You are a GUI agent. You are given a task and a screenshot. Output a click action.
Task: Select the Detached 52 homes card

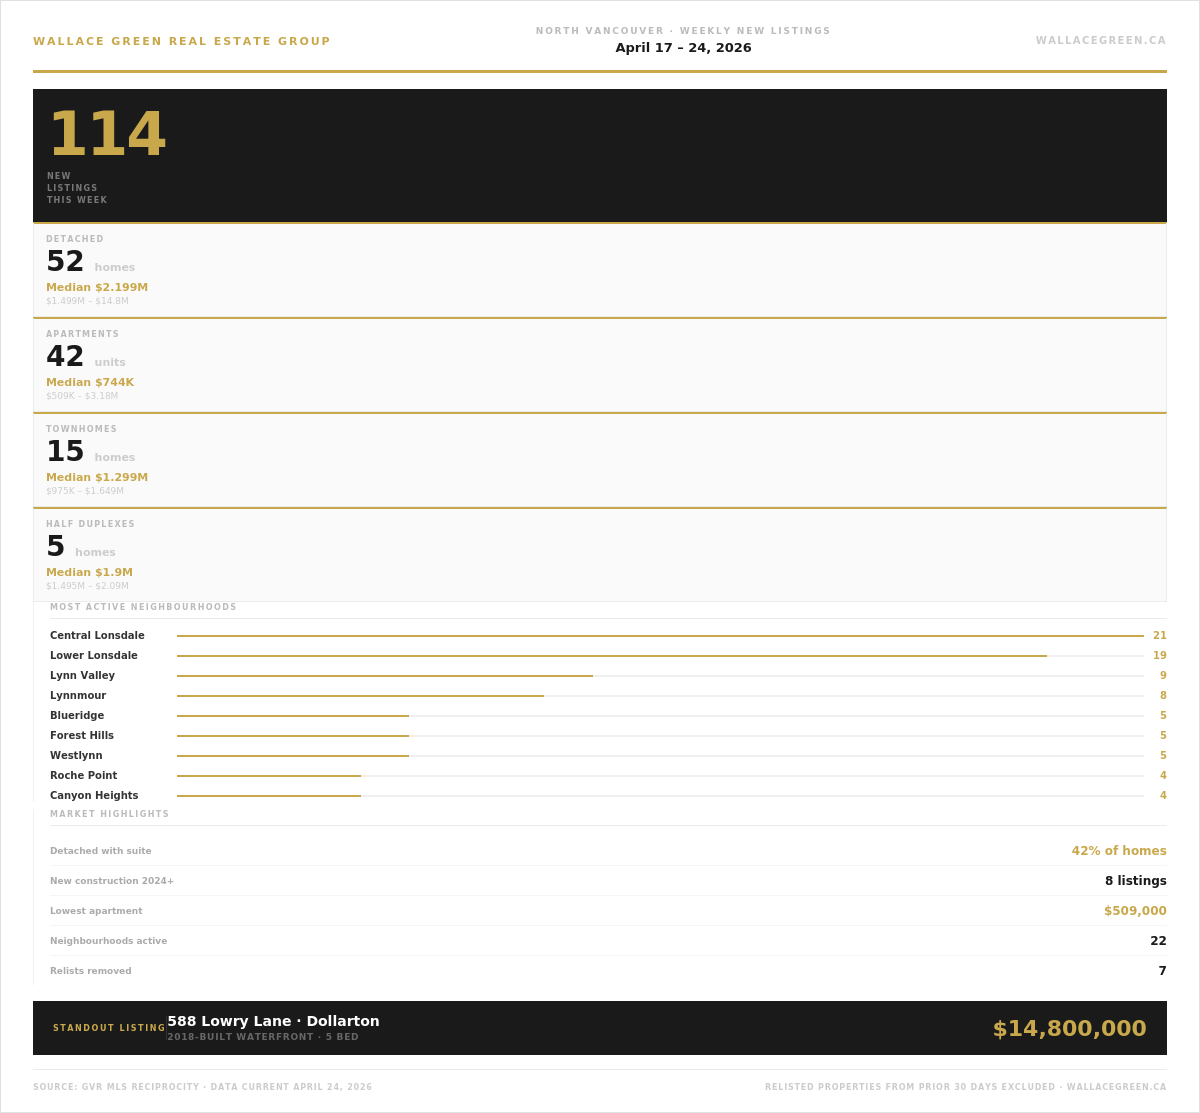(599, 270)
